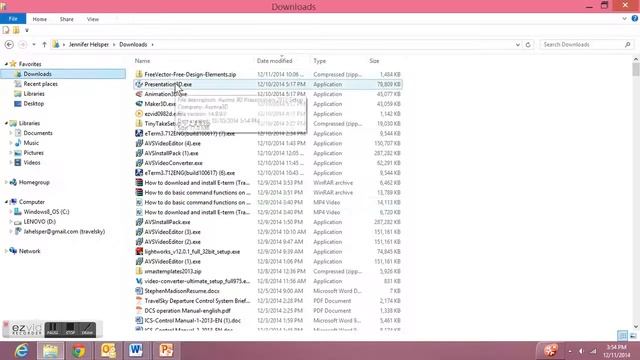Open the address bar history dropdown
The image size is (640, 360).
[x=518, y=44]
